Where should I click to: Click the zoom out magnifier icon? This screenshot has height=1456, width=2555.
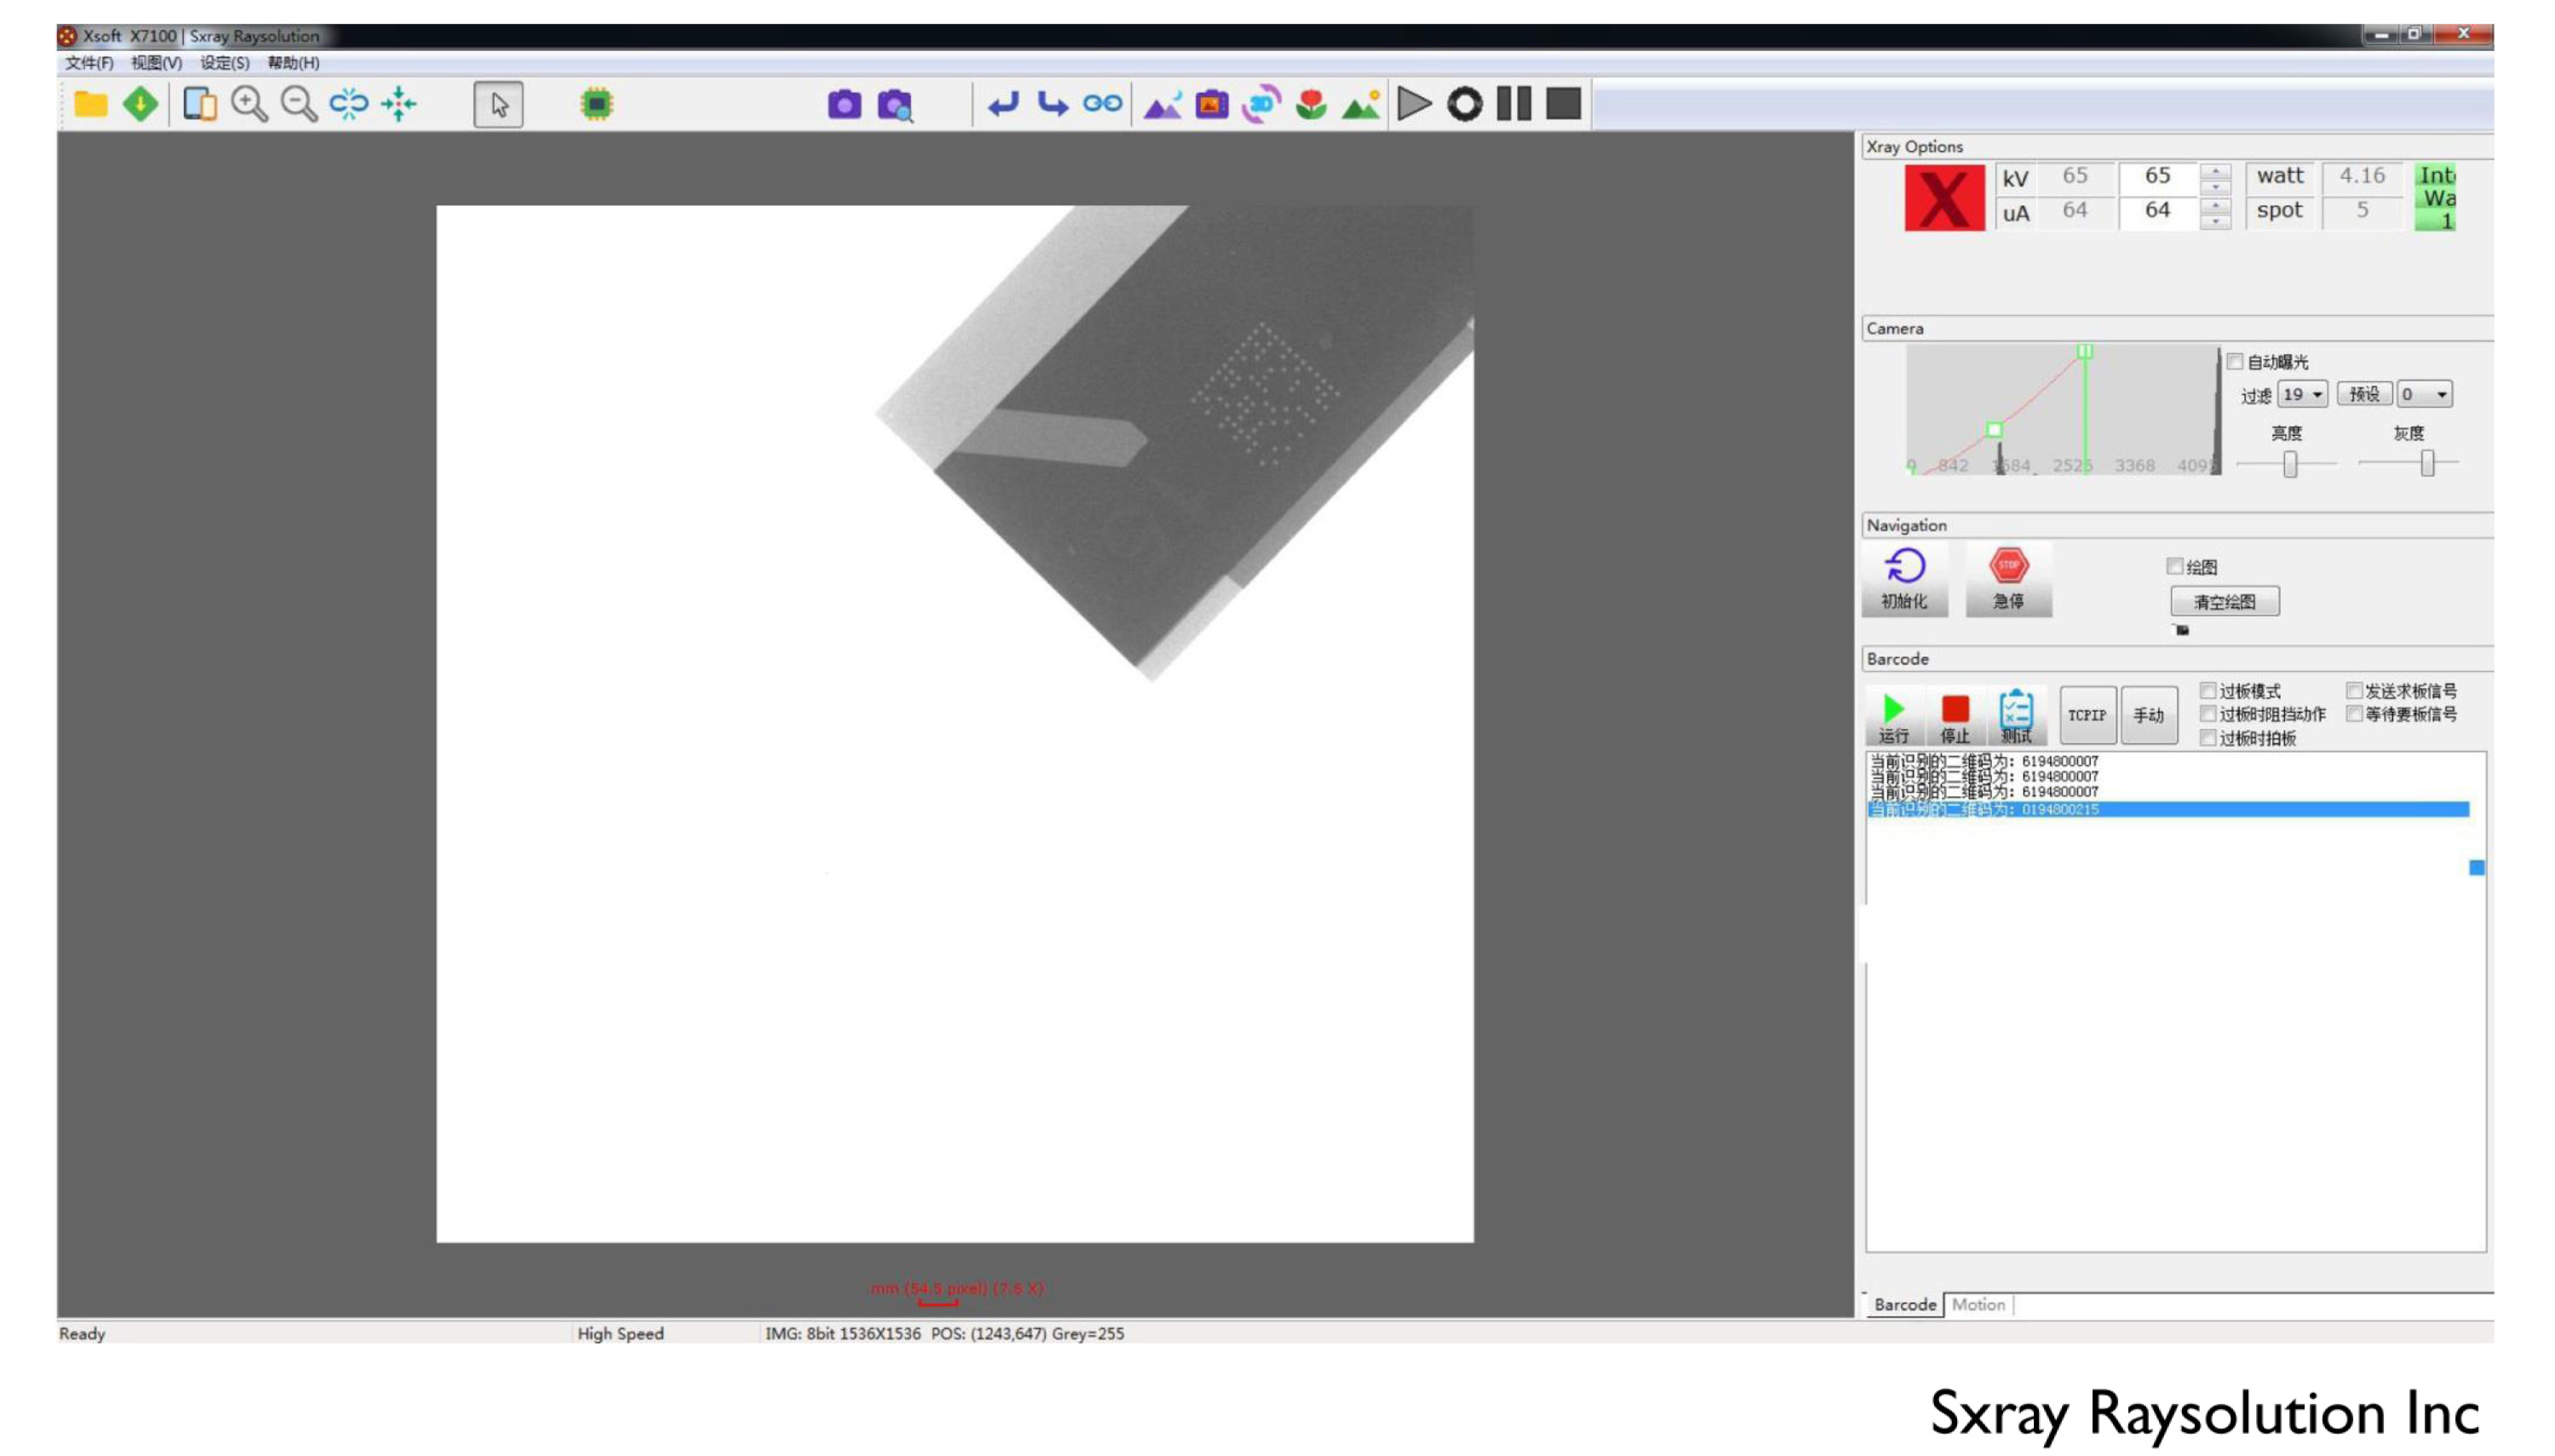[298, 104]
